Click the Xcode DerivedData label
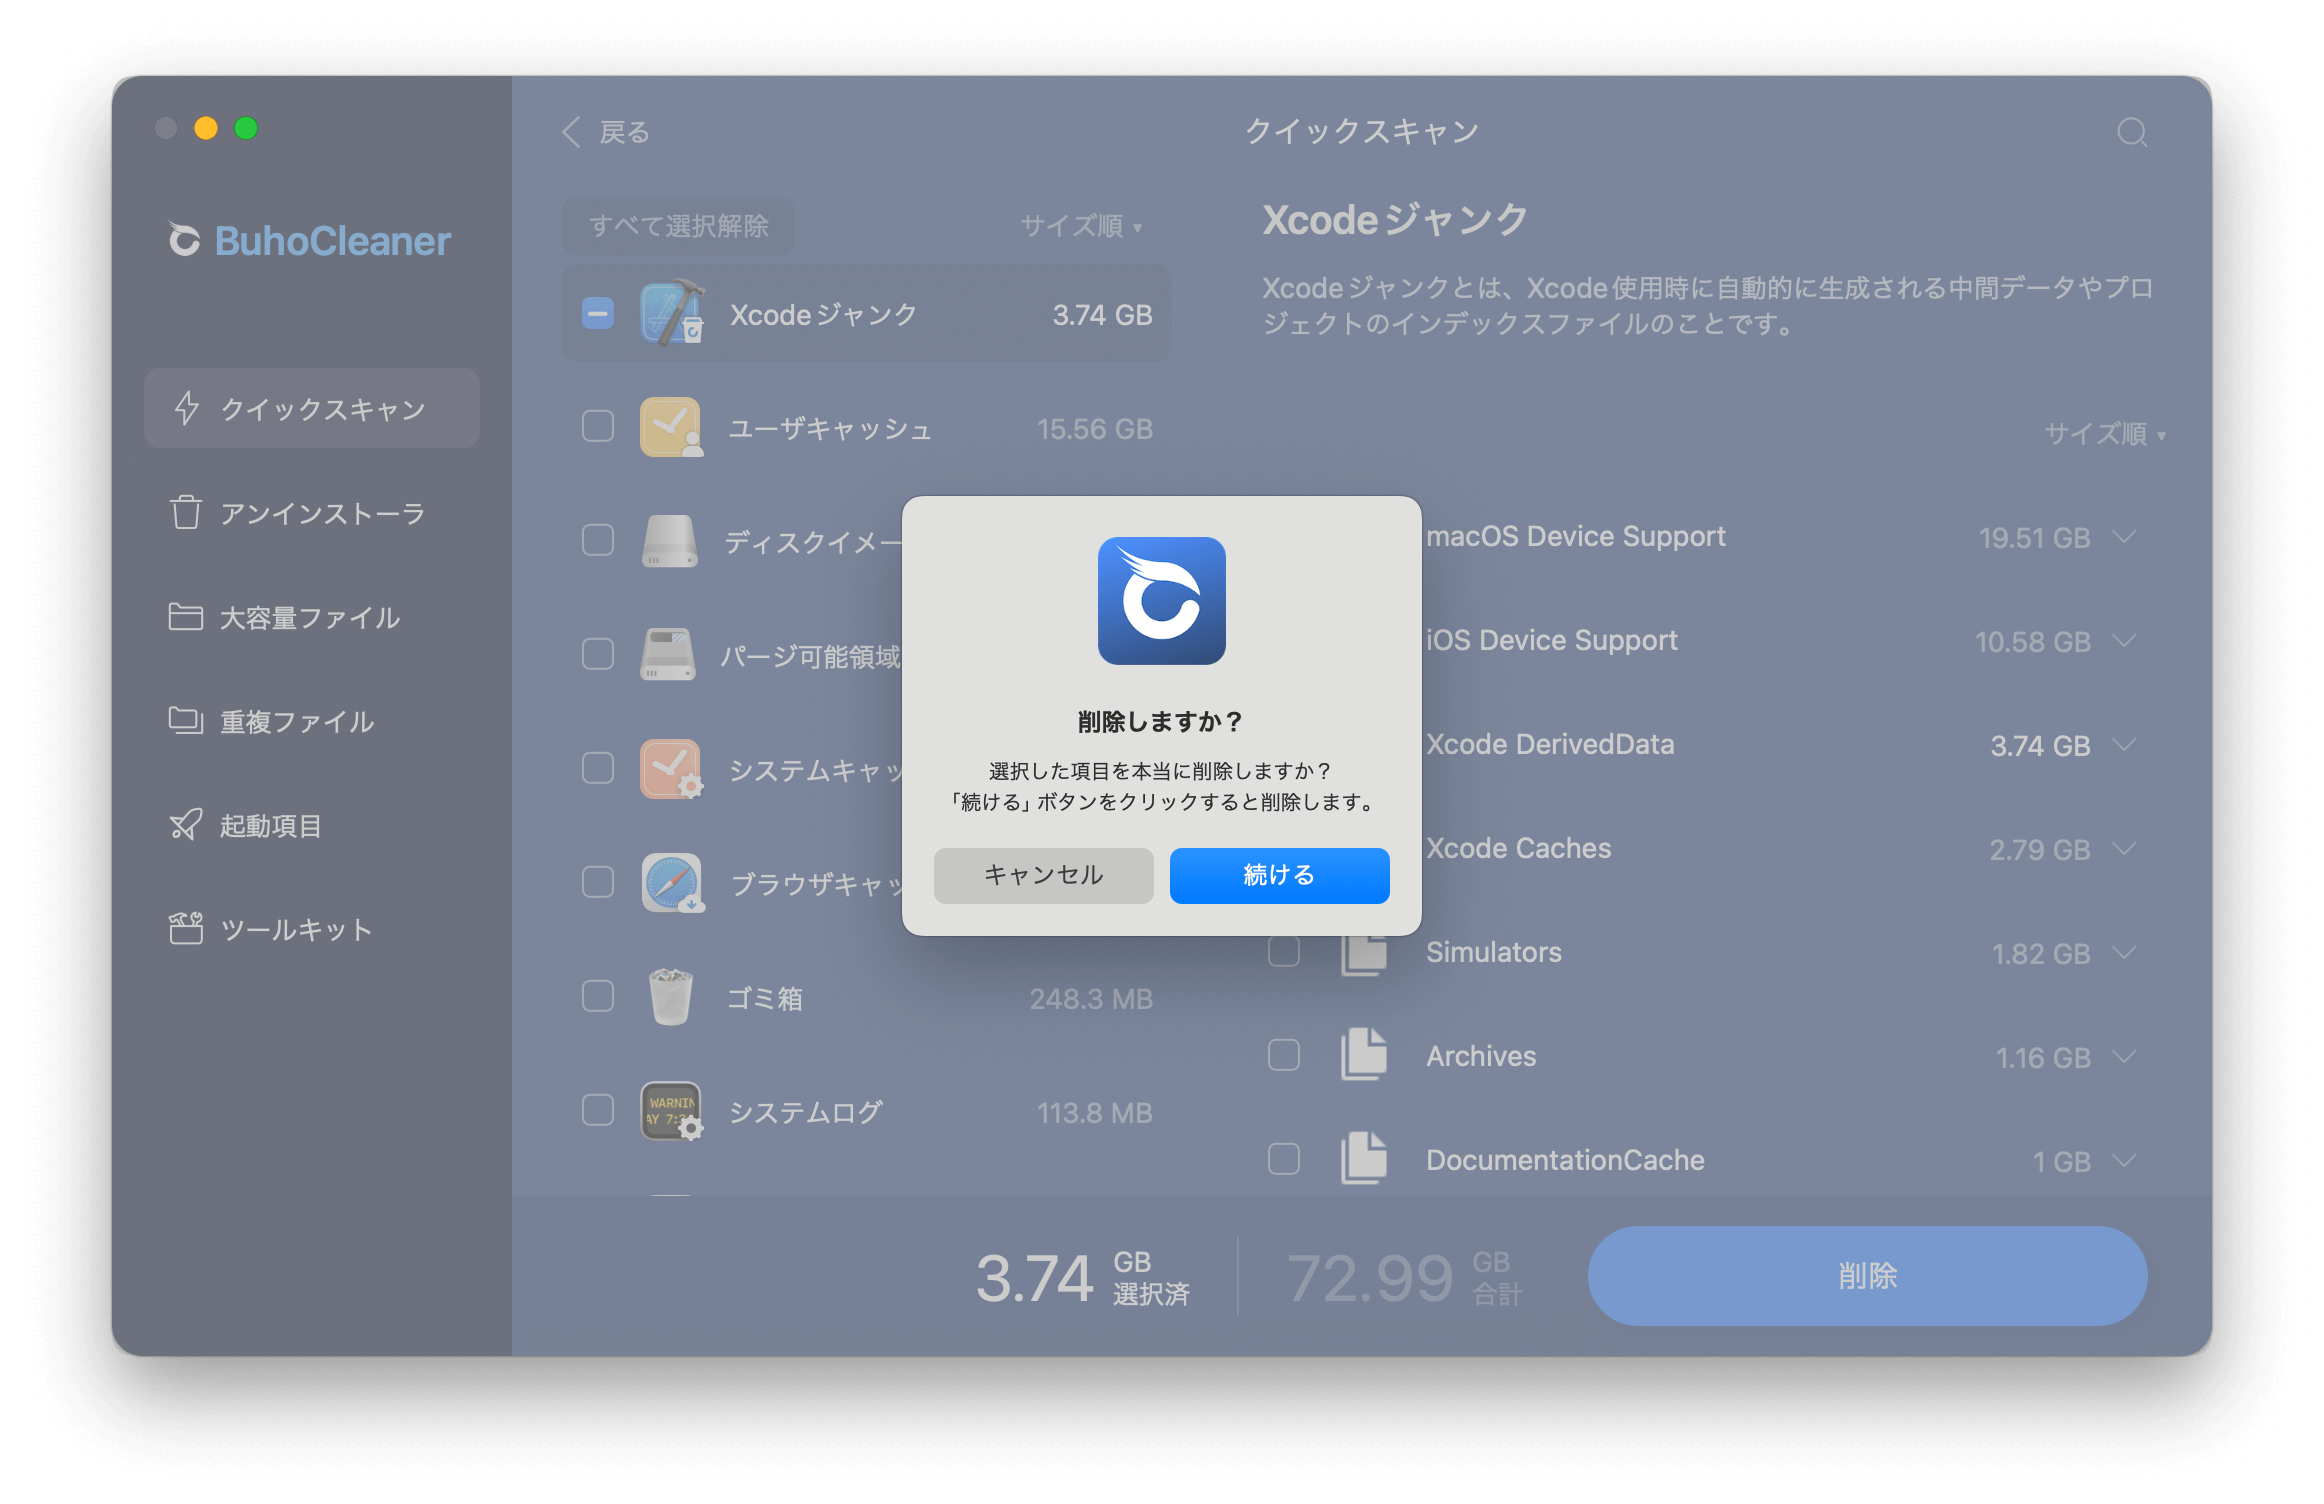 click(x=1550, y=744)
